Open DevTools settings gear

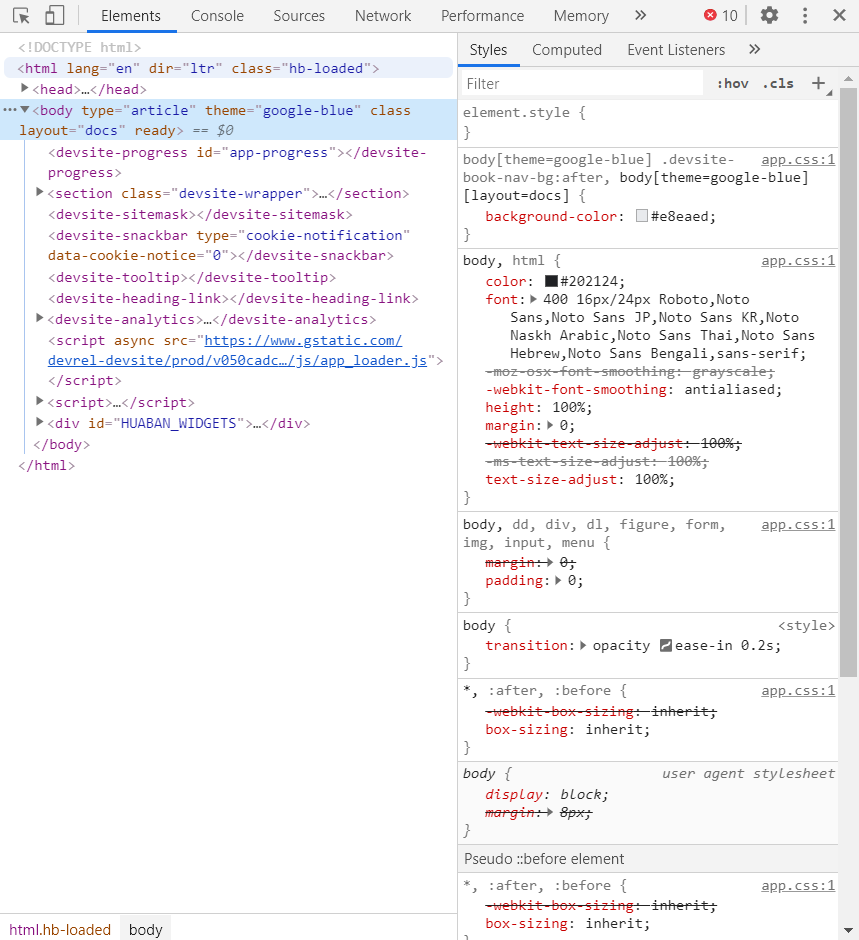pos(769,16)
